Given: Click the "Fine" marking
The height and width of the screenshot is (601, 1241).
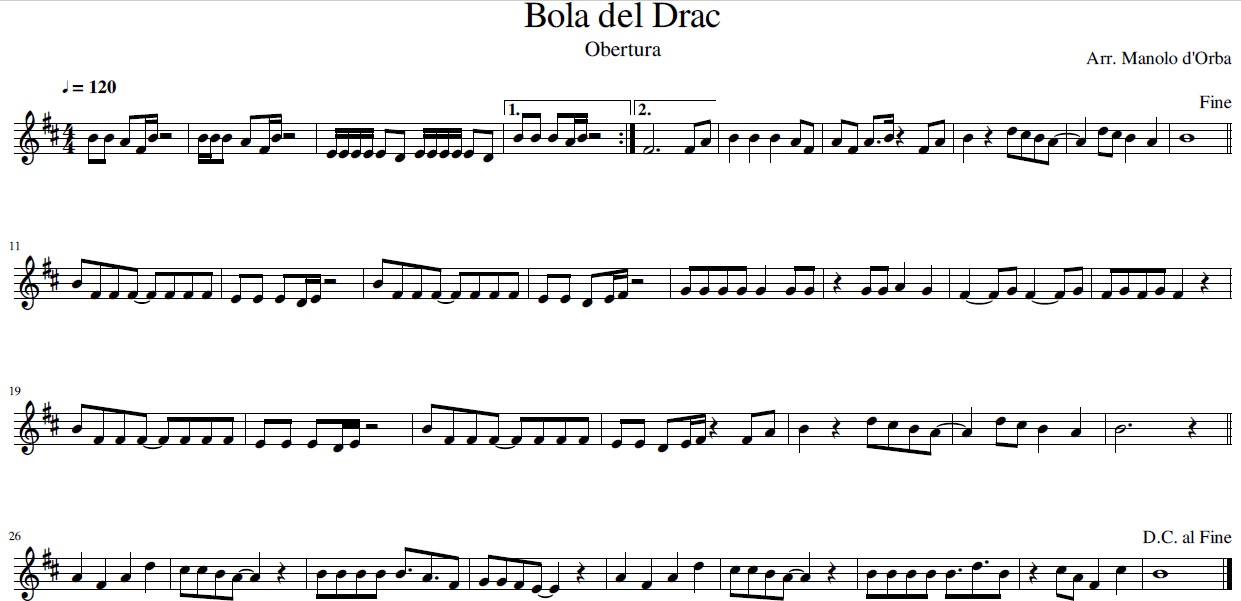Looking at the screenshot, I should [1215, 103].
